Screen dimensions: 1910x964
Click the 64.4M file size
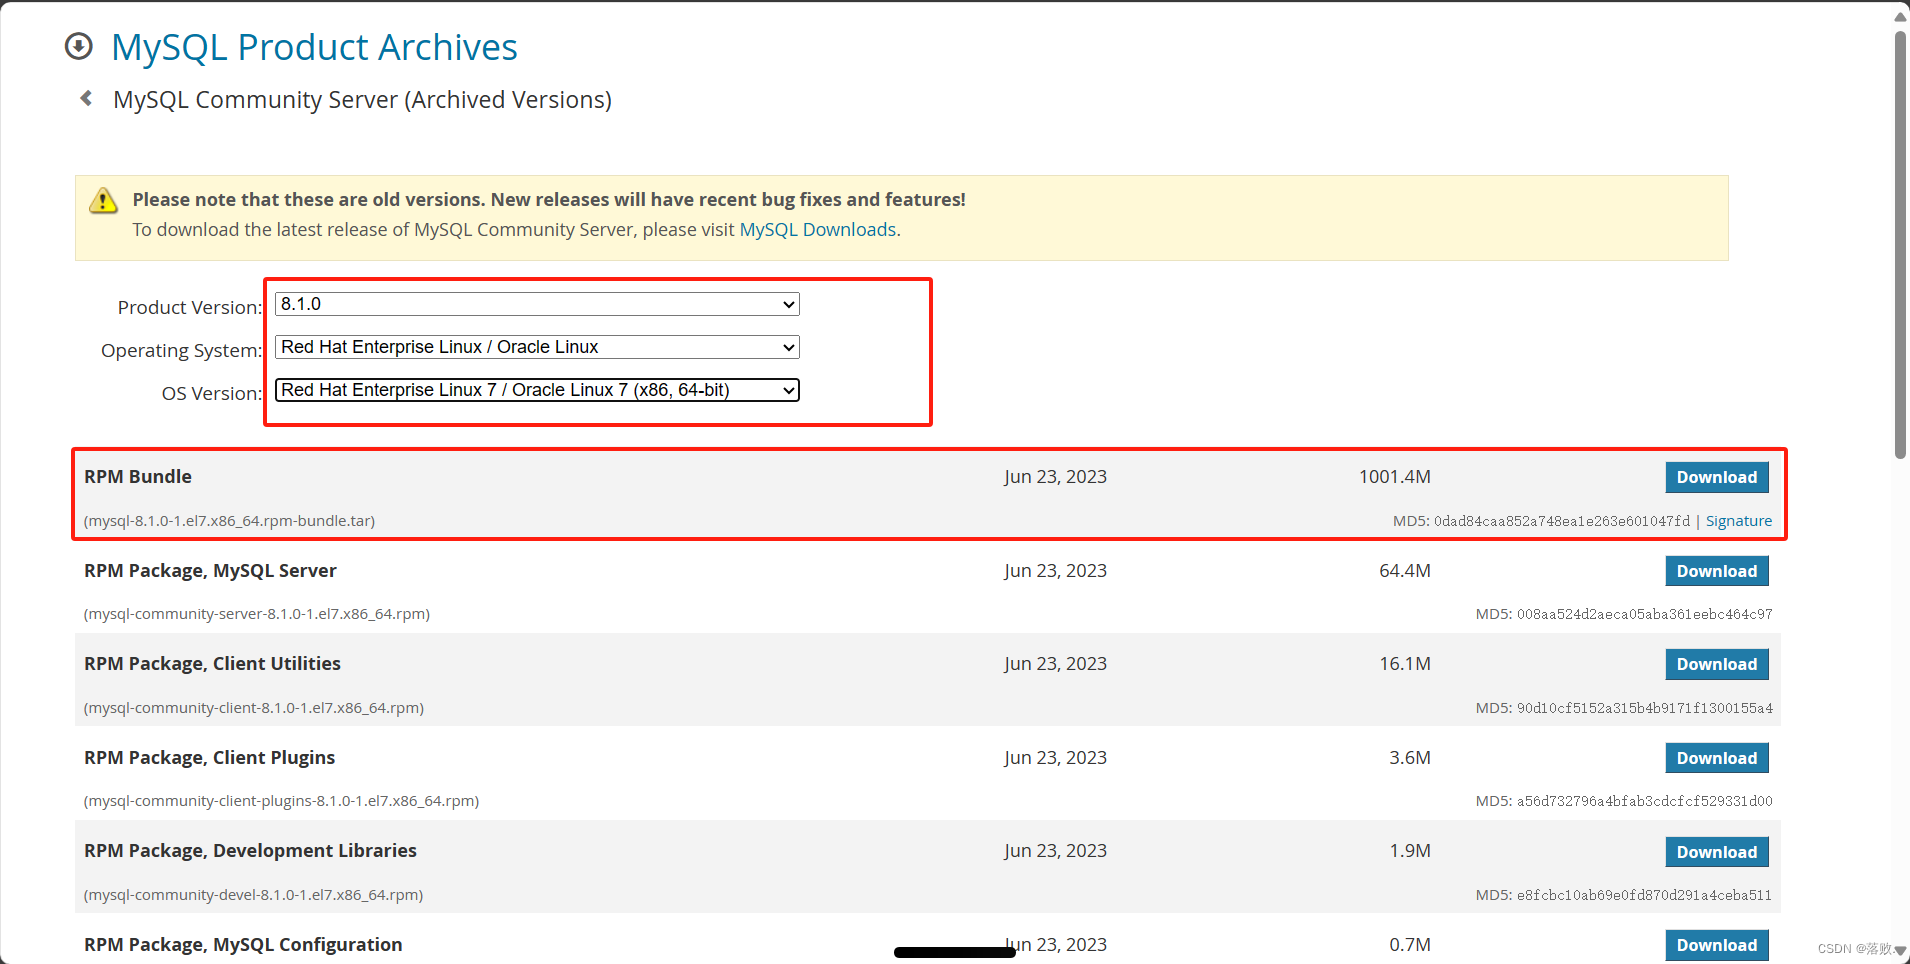[1404, 571]
